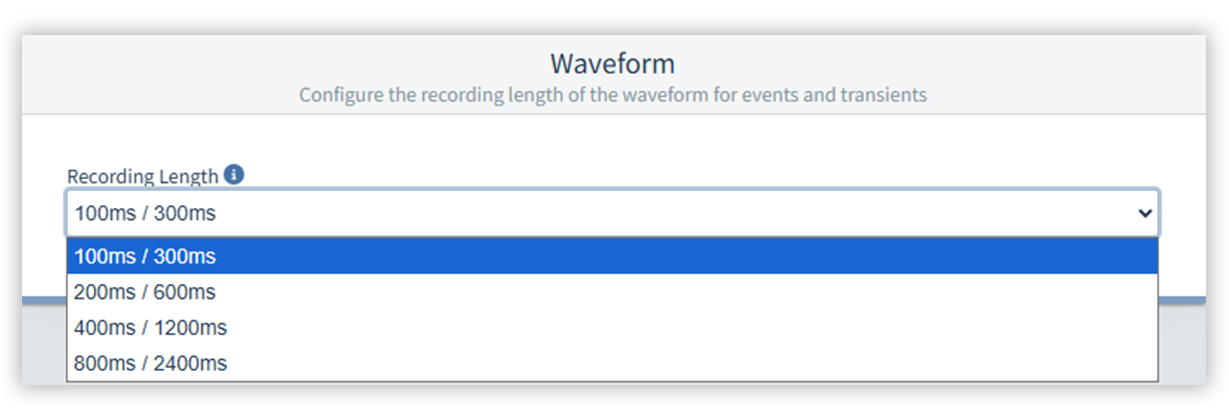Select 800ms / 2400ms from the list

click(150, 364)
